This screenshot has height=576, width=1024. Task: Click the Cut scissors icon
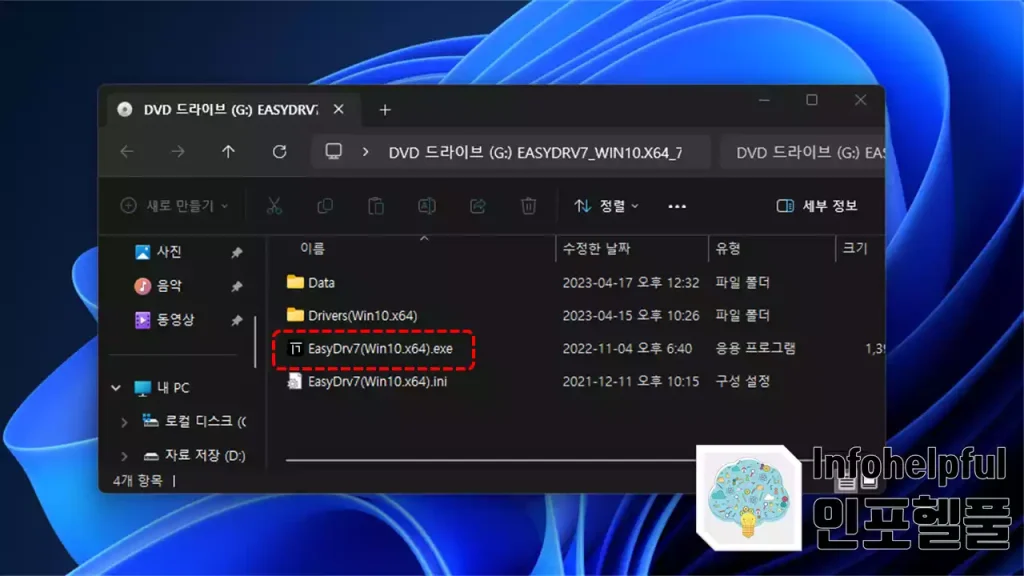(x=274, y=206)
